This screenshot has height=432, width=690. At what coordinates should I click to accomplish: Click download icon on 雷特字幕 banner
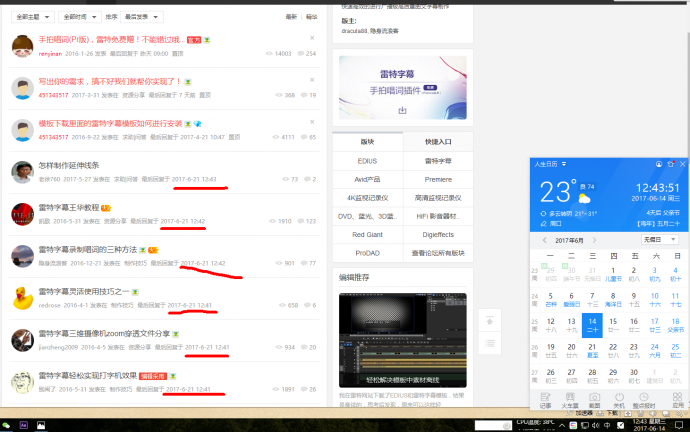tap(402, 110)
